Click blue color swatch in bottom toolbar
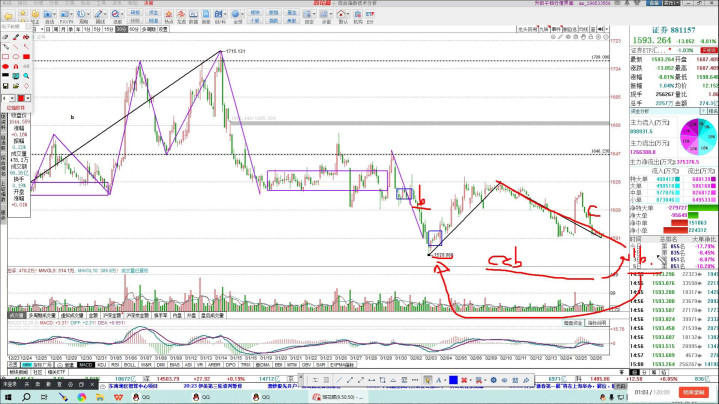The height and width of the screenshot is (404, 719). pyautogui.click(x=453, y=380)
